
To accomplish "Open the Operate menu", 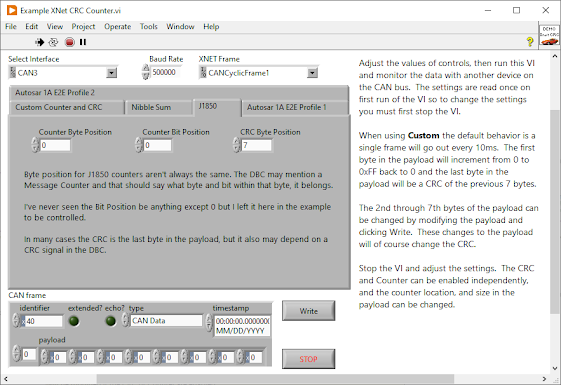I will pos(117,26).
